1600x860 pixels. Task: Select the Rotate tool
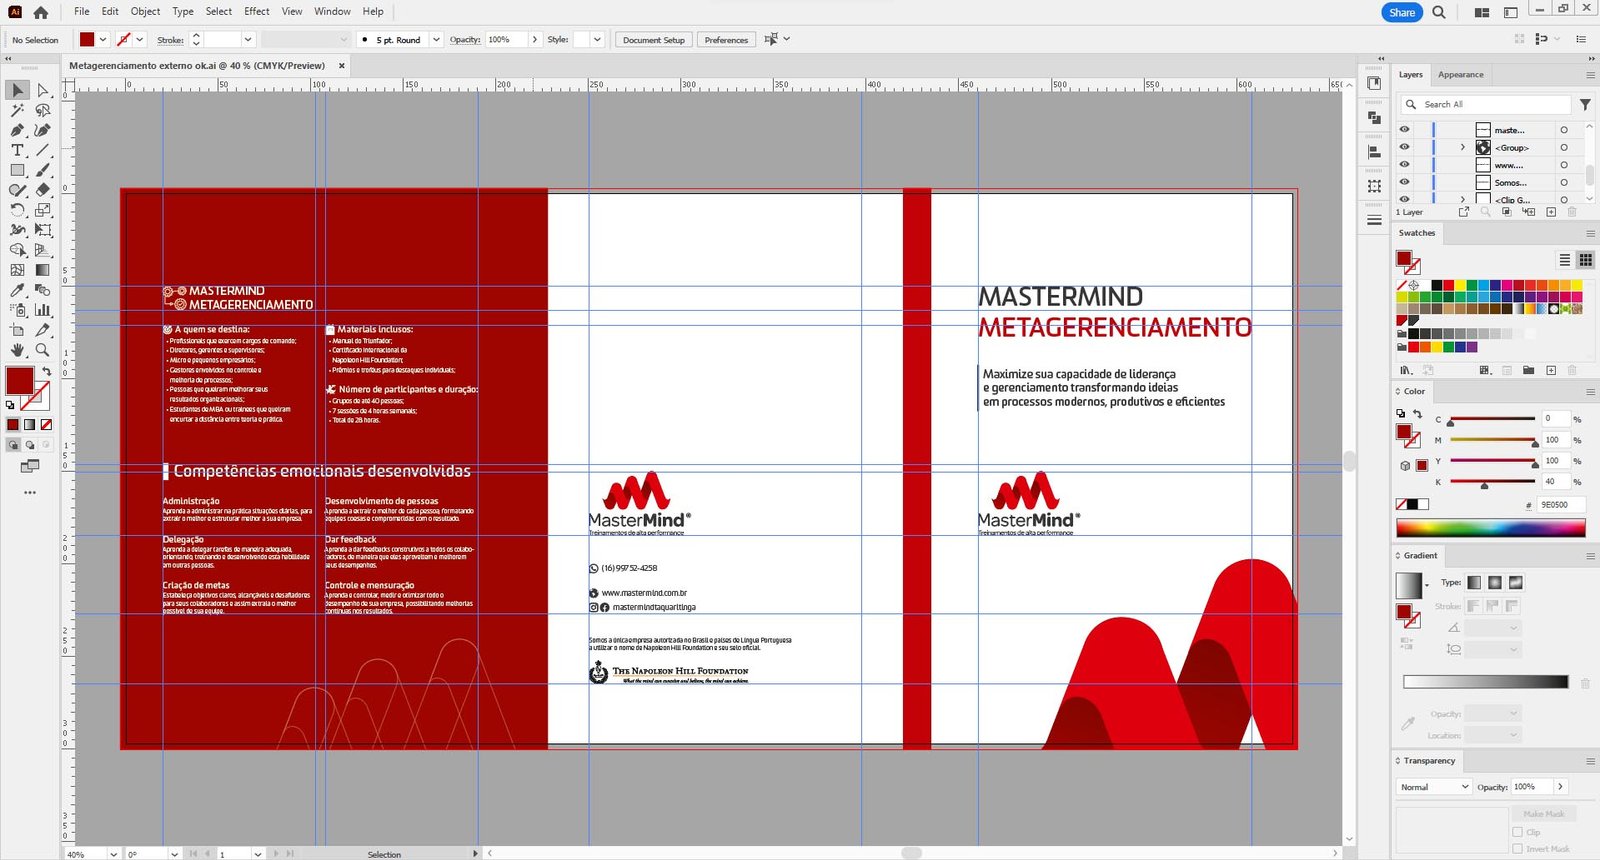pyautogui.click(x=17, y=210)
